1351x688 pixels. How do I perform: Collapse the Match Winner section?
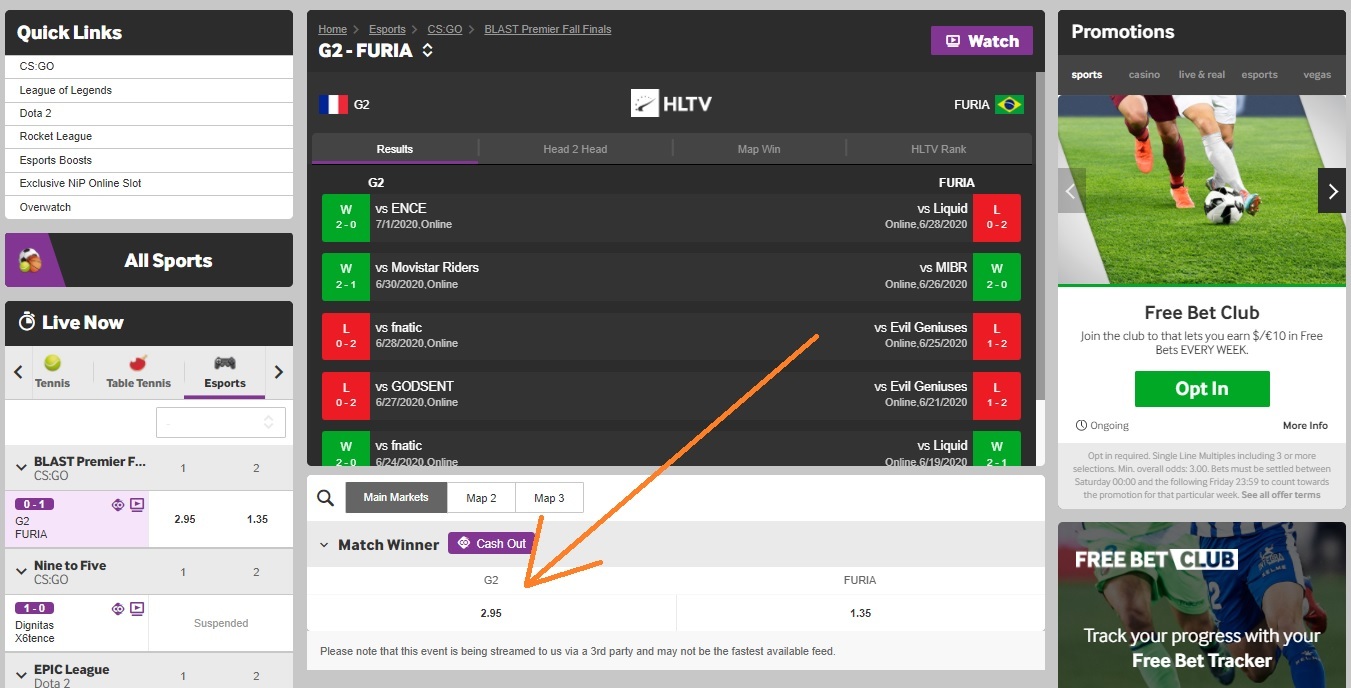coord(324,545)
